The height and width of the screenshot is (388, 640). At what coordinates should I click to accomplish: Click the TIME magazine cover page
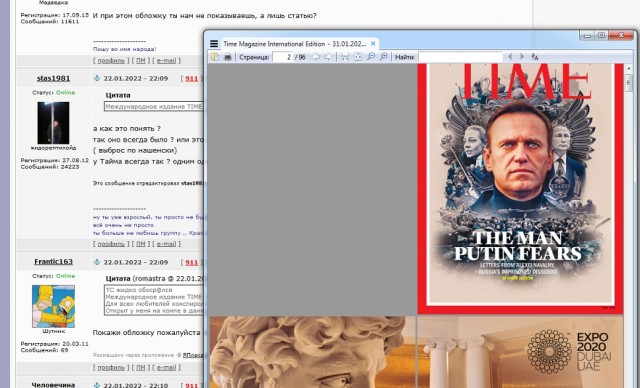[520, 188]
